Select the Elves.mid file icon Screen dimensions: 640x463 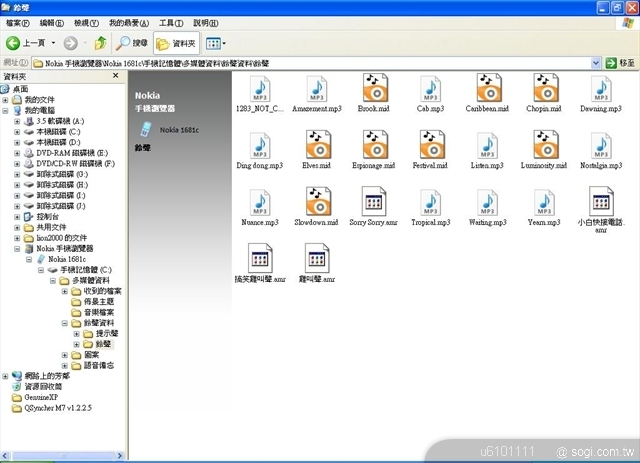[318, 145]
